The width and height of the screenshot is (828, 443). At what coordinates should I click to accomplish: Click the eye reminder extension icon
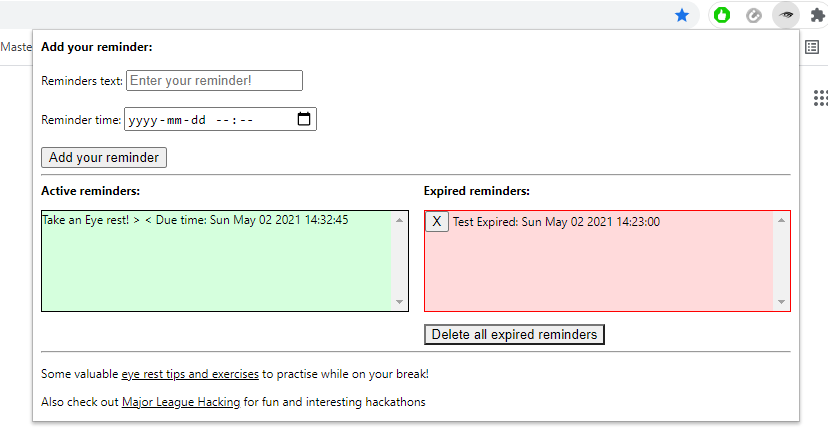click(x=787, y=15)
